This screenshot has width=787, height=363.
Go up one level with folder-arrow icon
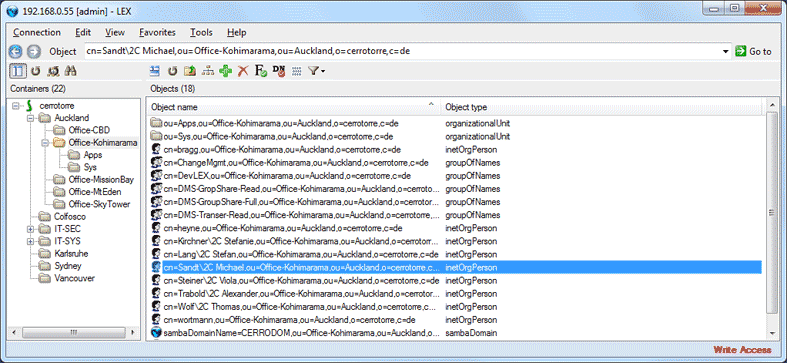190,71
